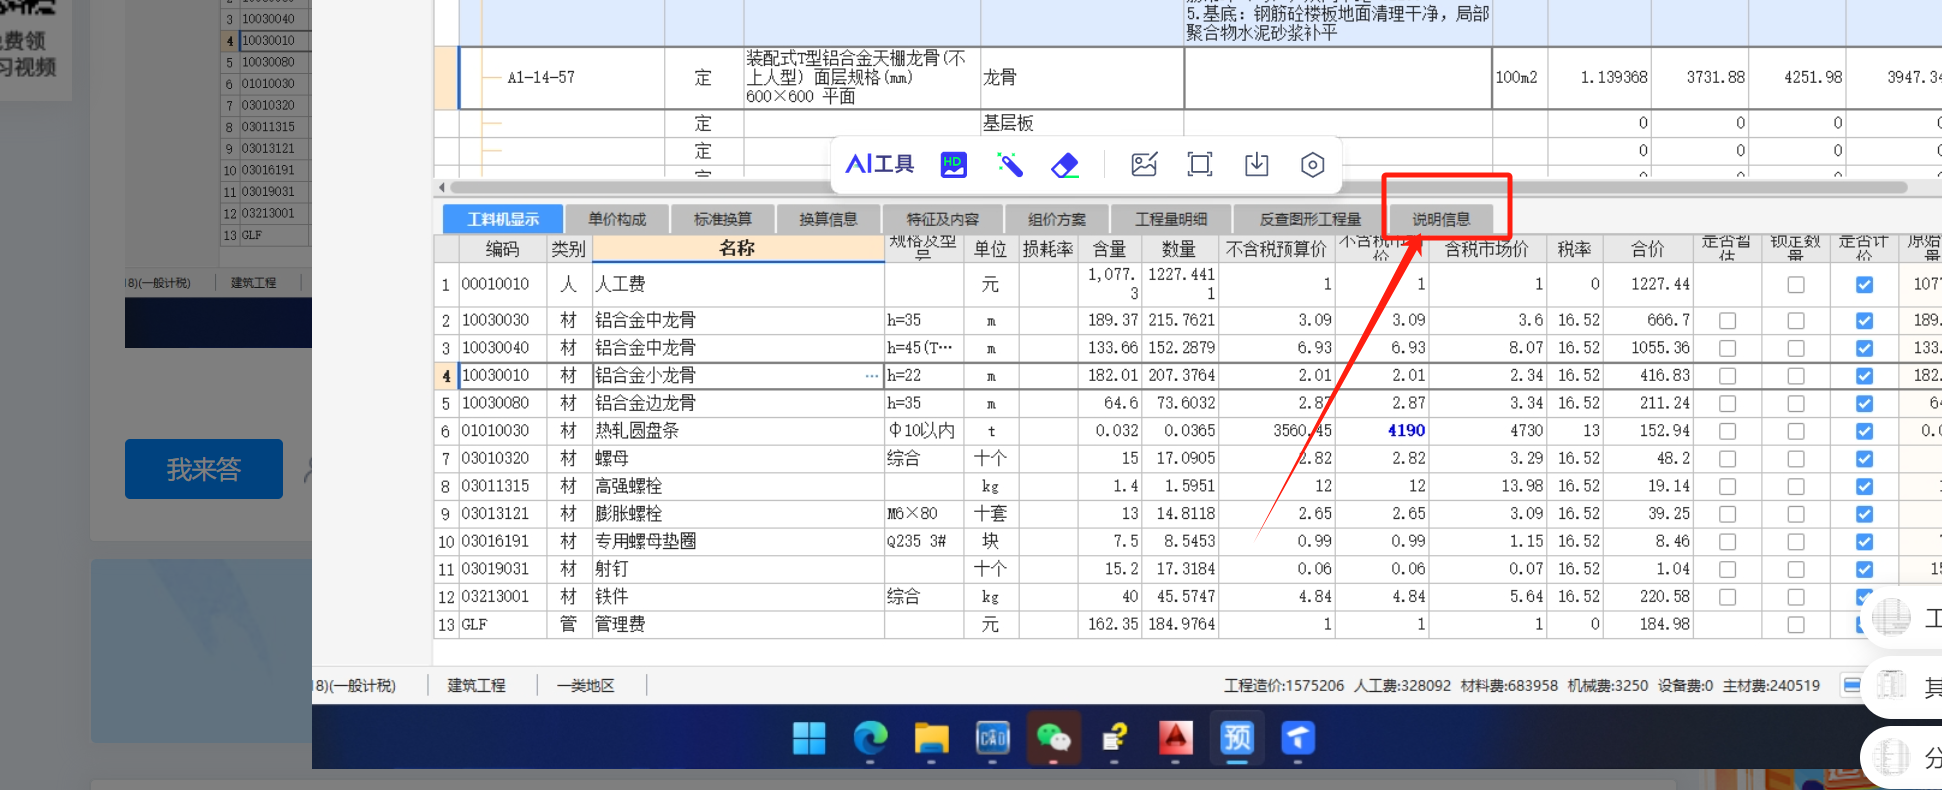Image resolution: width=1942 pixels, height=790 pixels.
Task: Click the 管理费 name cell
Action: pyautogui.click(x=738, y=624)
